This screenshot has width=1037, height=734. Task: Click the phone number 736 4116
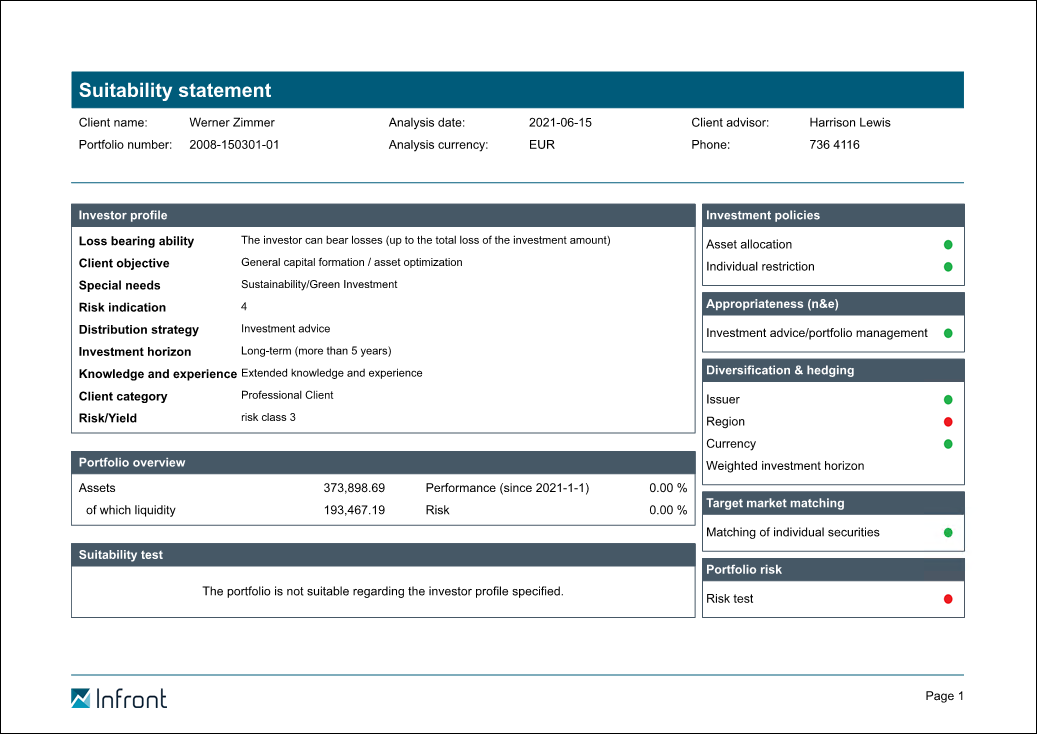tap(834, 145)
